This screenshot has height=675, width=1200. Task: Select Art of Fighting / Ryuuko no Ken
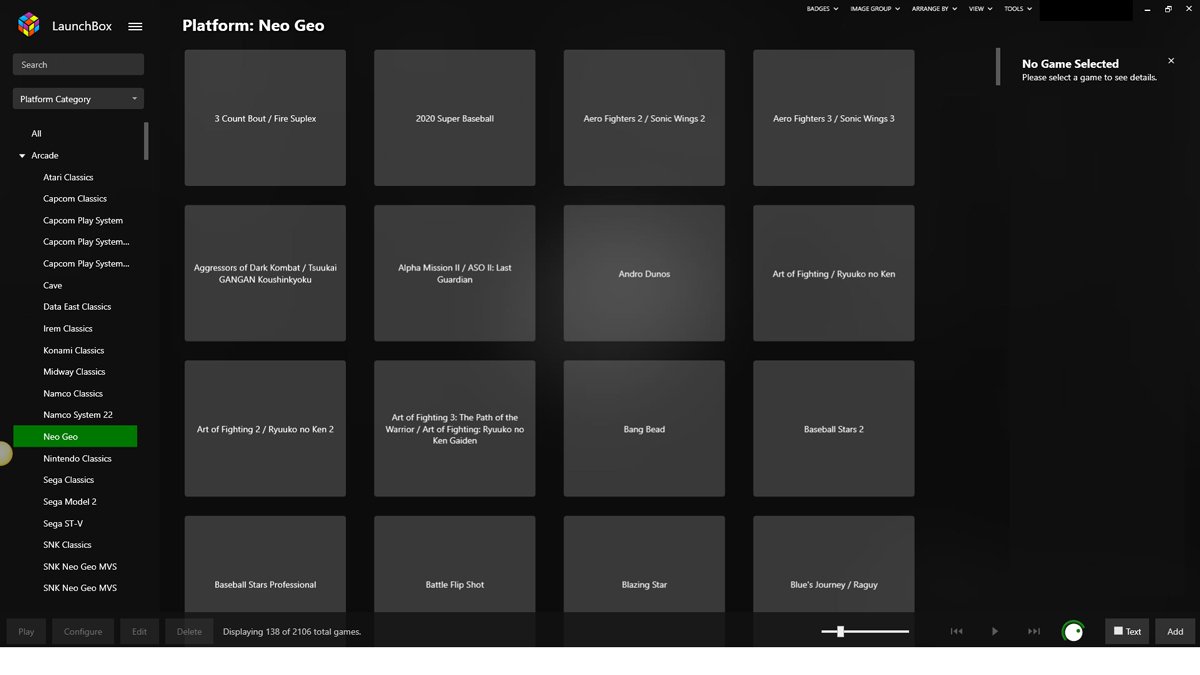(x=834, y=273)
